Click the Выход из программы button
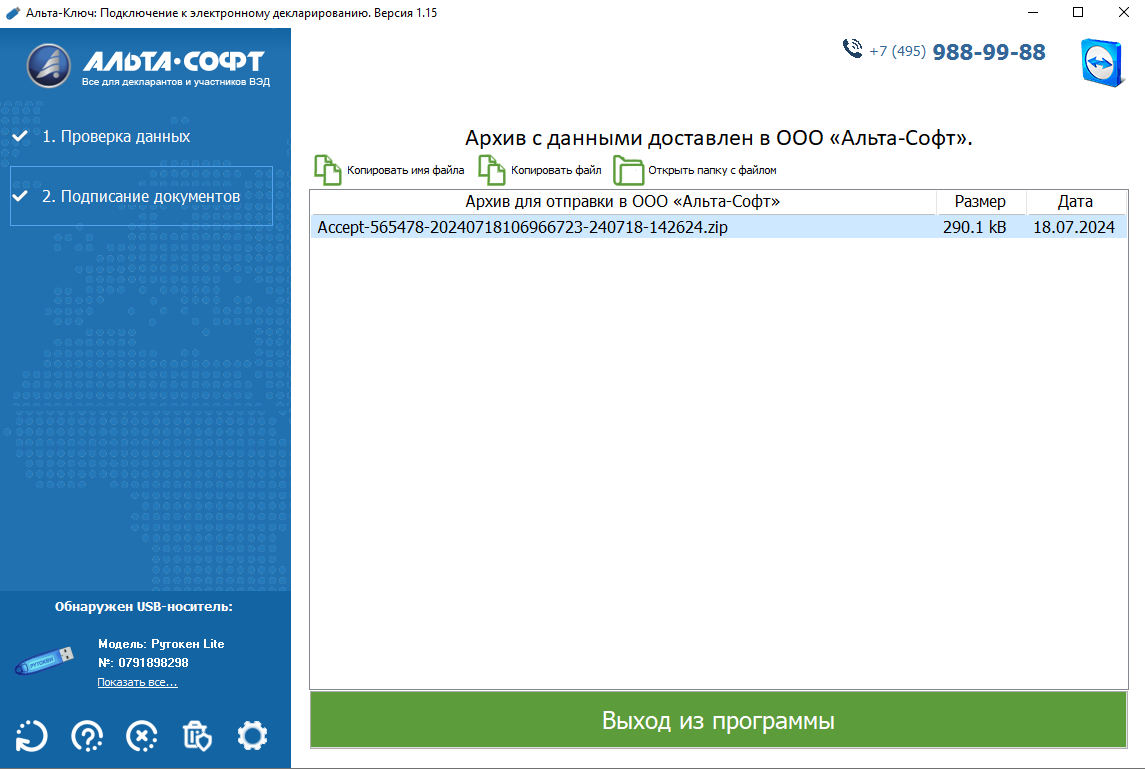Viewport: 1145px width, 769px height. coord(719,720)
